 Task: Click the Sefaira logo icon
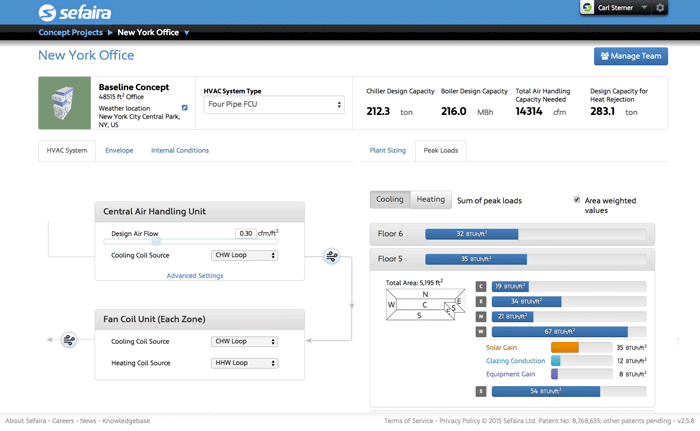[48, 13]
